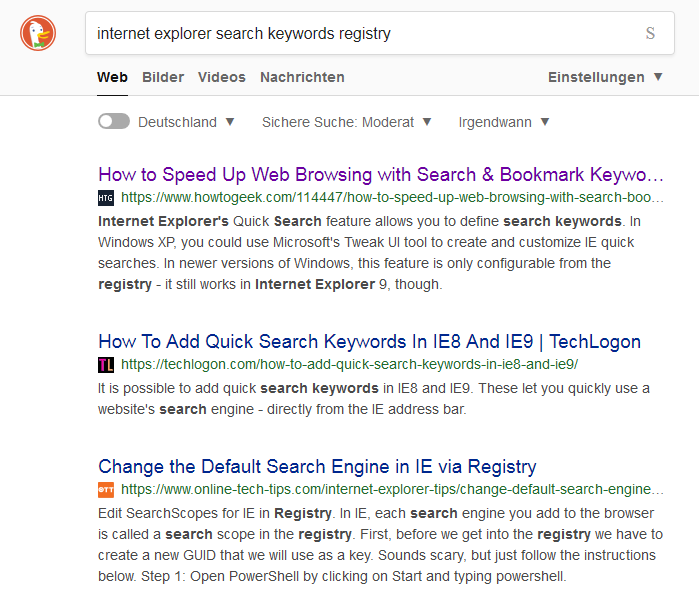This screenshot has height=604, width=699.
Task: Toggle the Deutschland region switch
Action: pos(114,121)
